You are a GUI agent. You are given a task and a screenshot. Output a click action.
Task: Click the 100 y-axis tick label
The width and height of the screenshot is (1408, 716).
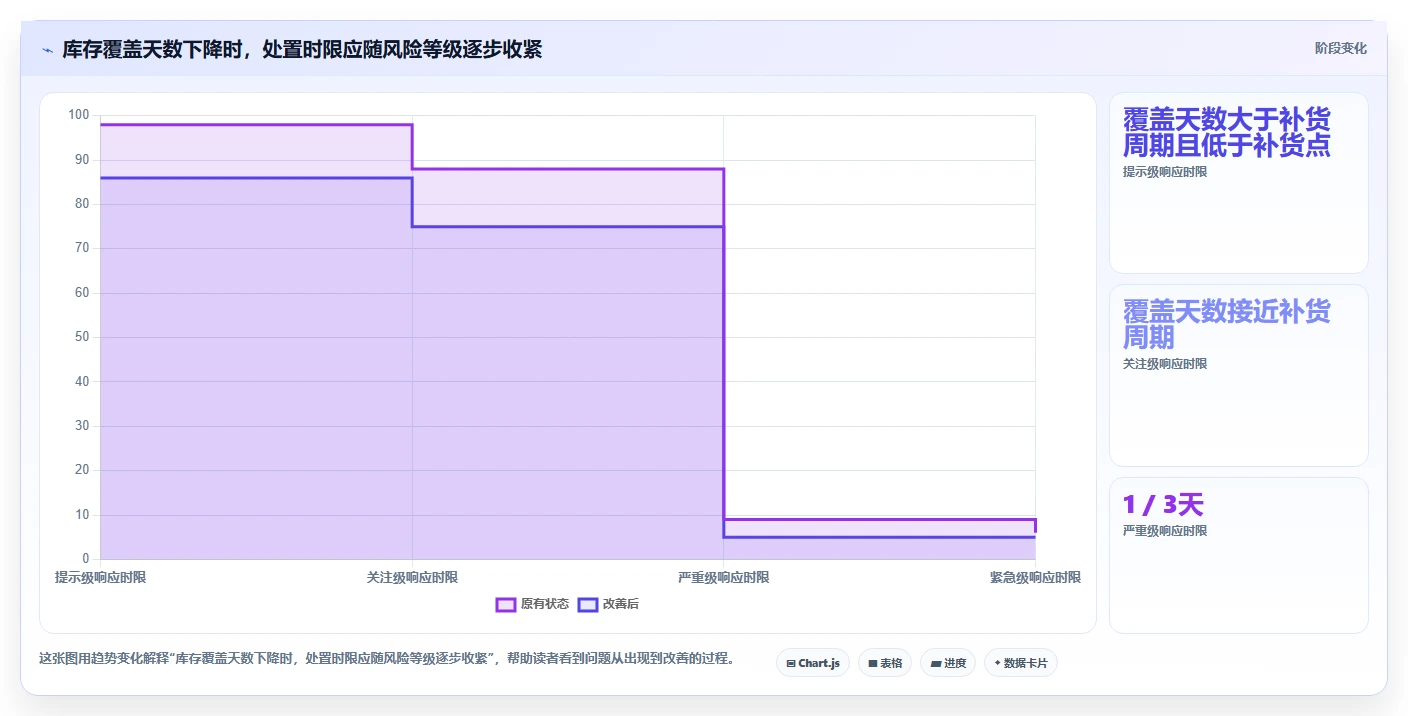coord(79,115)
